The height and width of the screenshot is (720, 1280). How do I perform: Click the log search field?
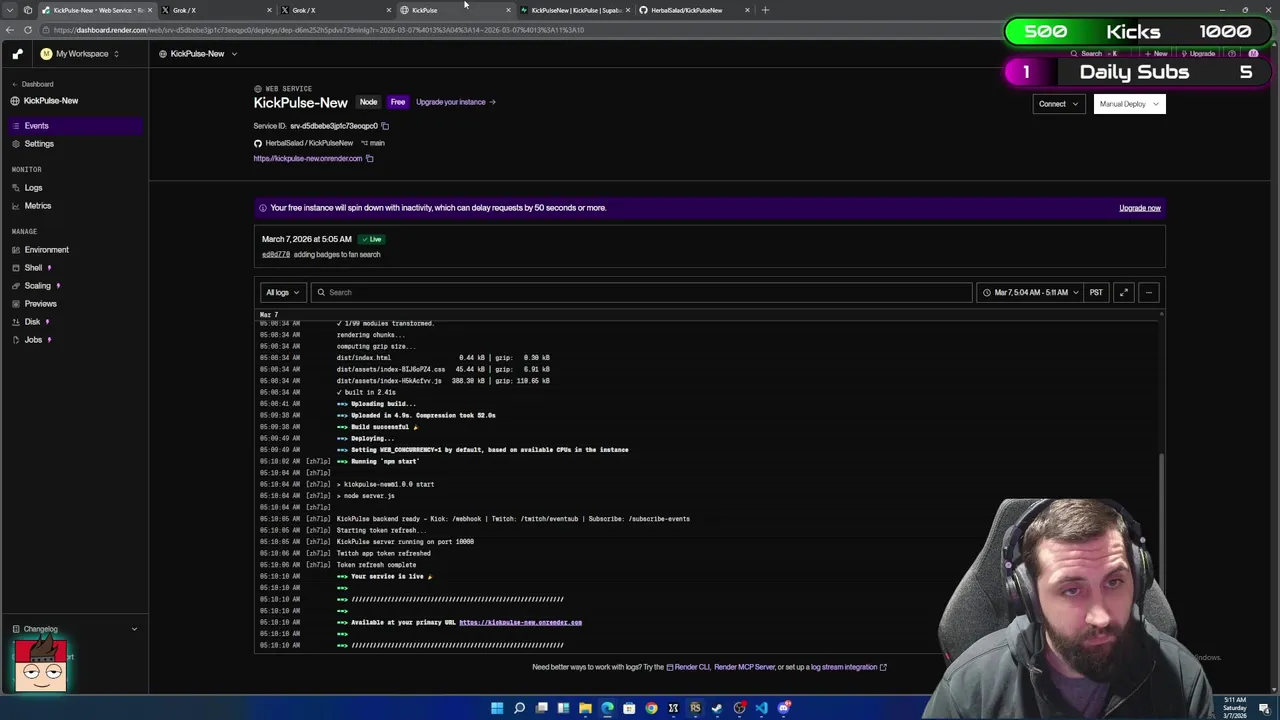click(641, 293)
